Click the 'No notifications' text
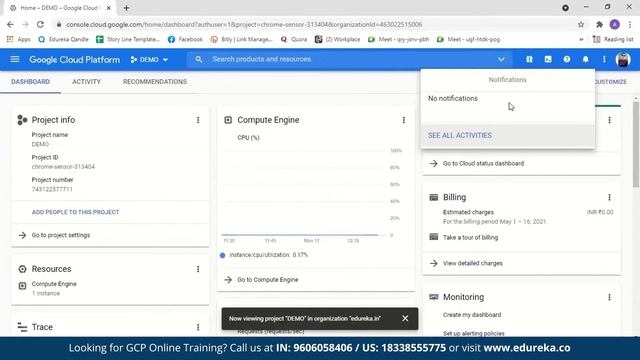 (453, 98)
